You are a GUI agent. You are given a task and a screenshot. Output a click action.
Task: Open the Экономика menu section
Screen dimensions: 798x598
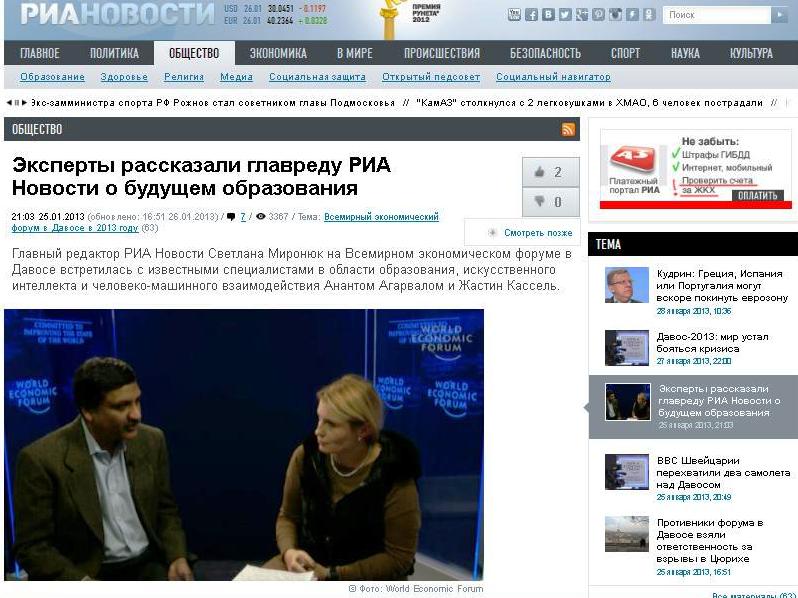278,53
